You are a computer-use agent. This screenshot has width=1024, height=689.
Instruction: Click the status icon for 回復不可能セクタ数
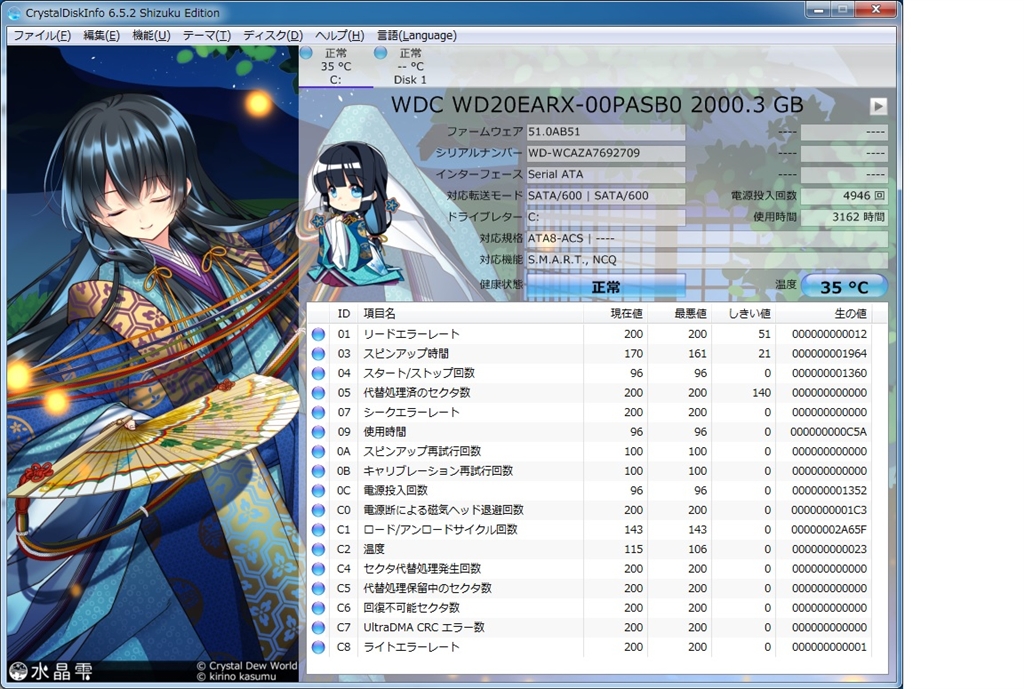318,608
